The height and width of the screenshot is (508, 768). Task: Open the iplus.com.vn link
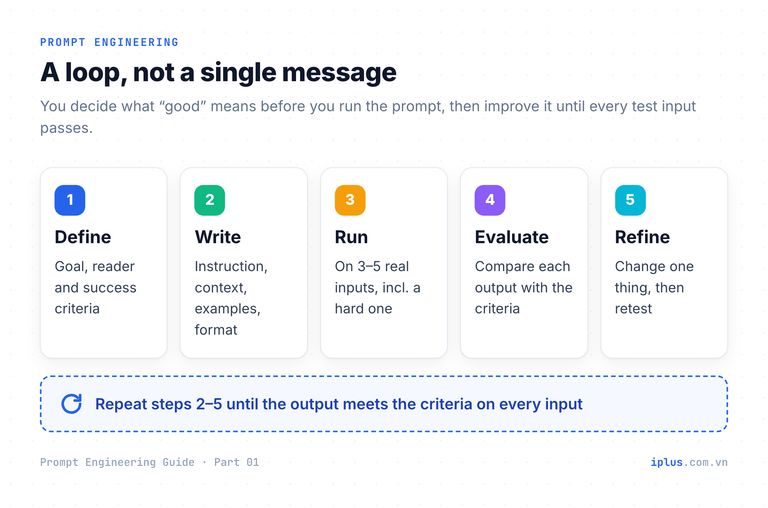click(x=689, y=462)
